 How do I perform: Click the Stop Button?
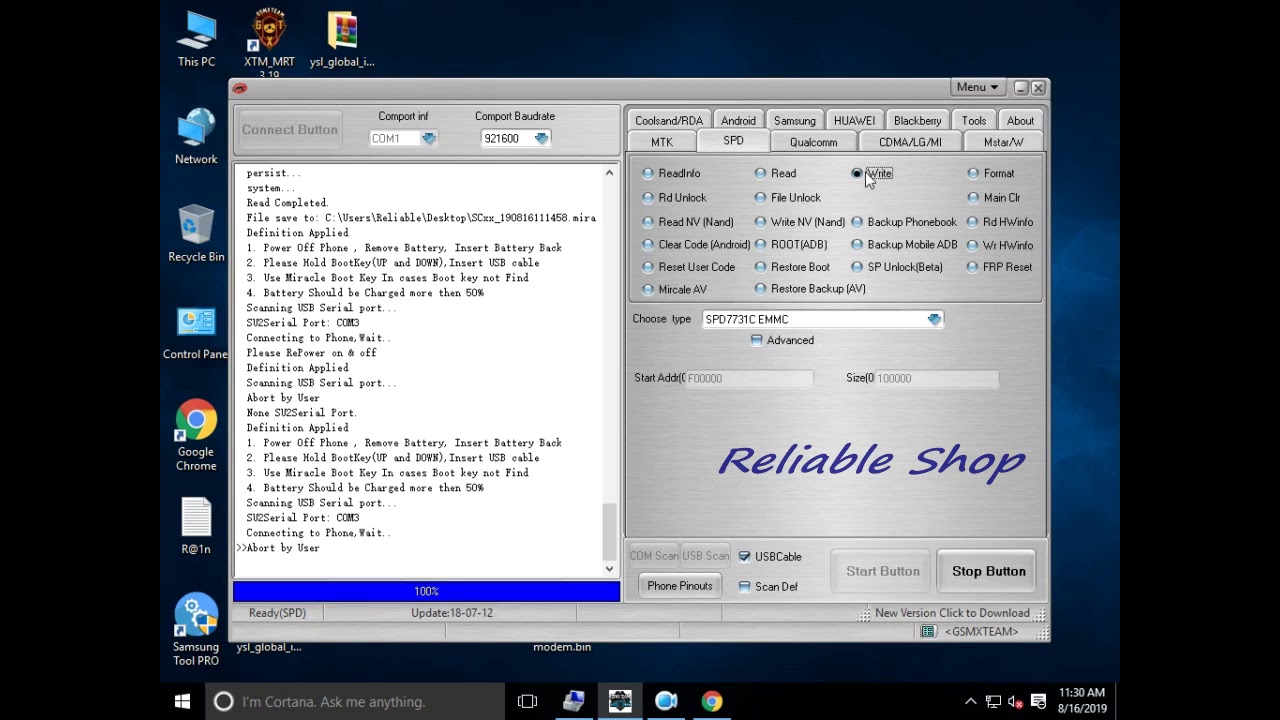pyautogui.click(x=989, y=572)
